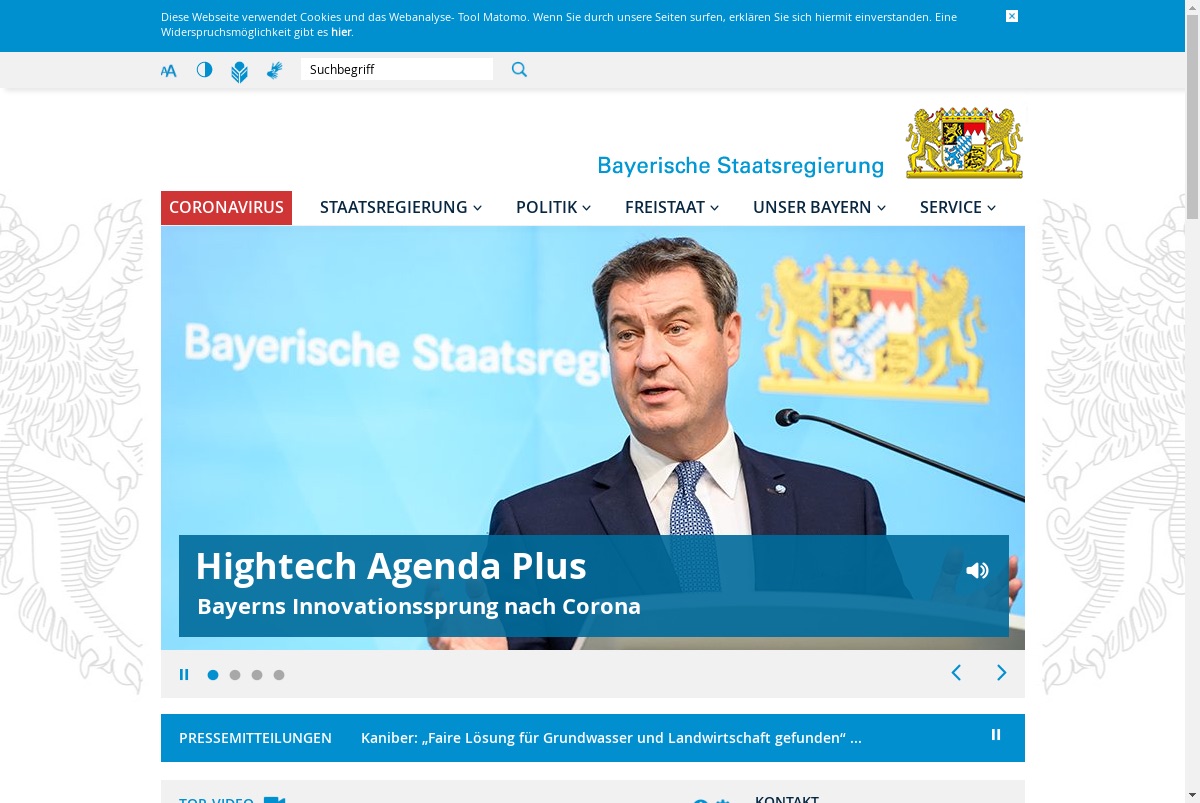
Task: Expand the STAATSREGIERUNG menu
Action: point(401,208)
